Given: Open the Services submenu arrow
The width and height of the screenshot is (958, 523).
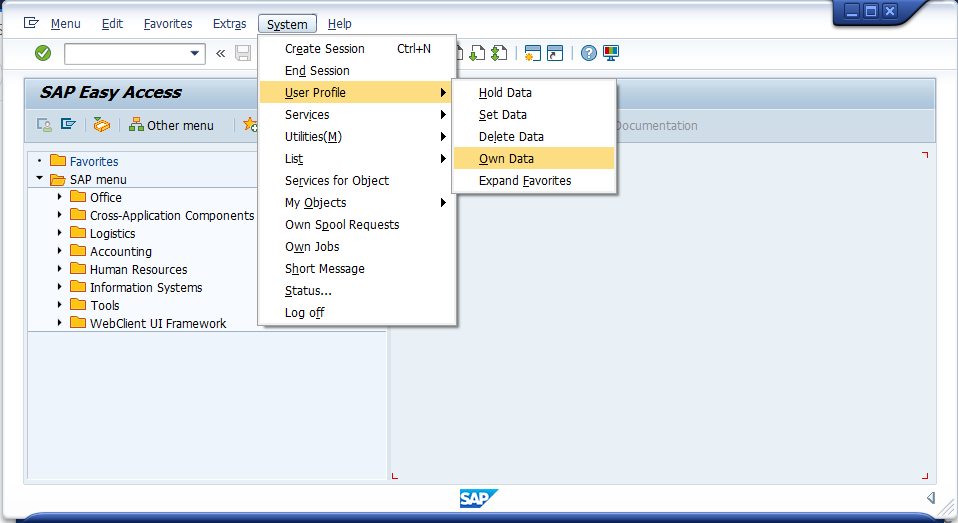Looking at the screenshot, I should click(x=444, y=115).
